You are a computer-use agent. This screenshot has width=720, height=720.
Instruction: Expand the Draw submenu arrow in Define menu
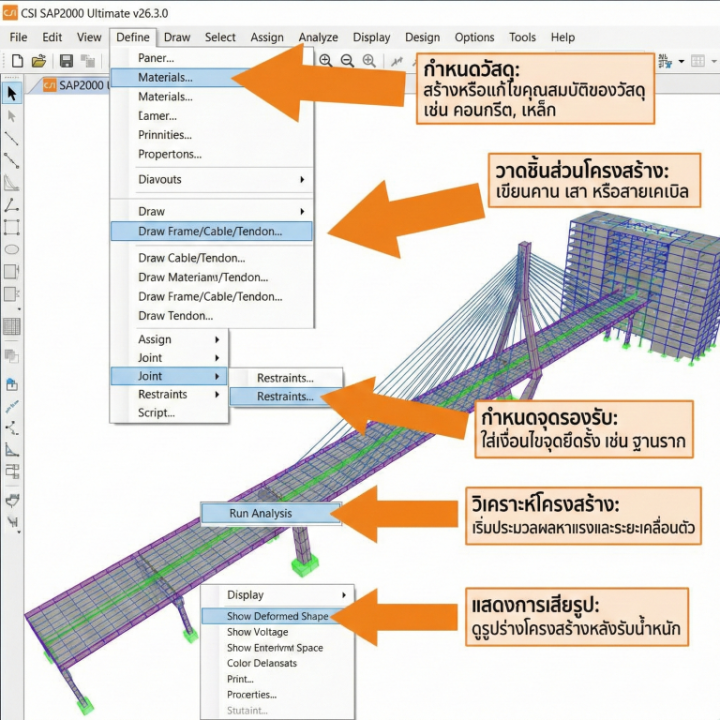(302, 212)
